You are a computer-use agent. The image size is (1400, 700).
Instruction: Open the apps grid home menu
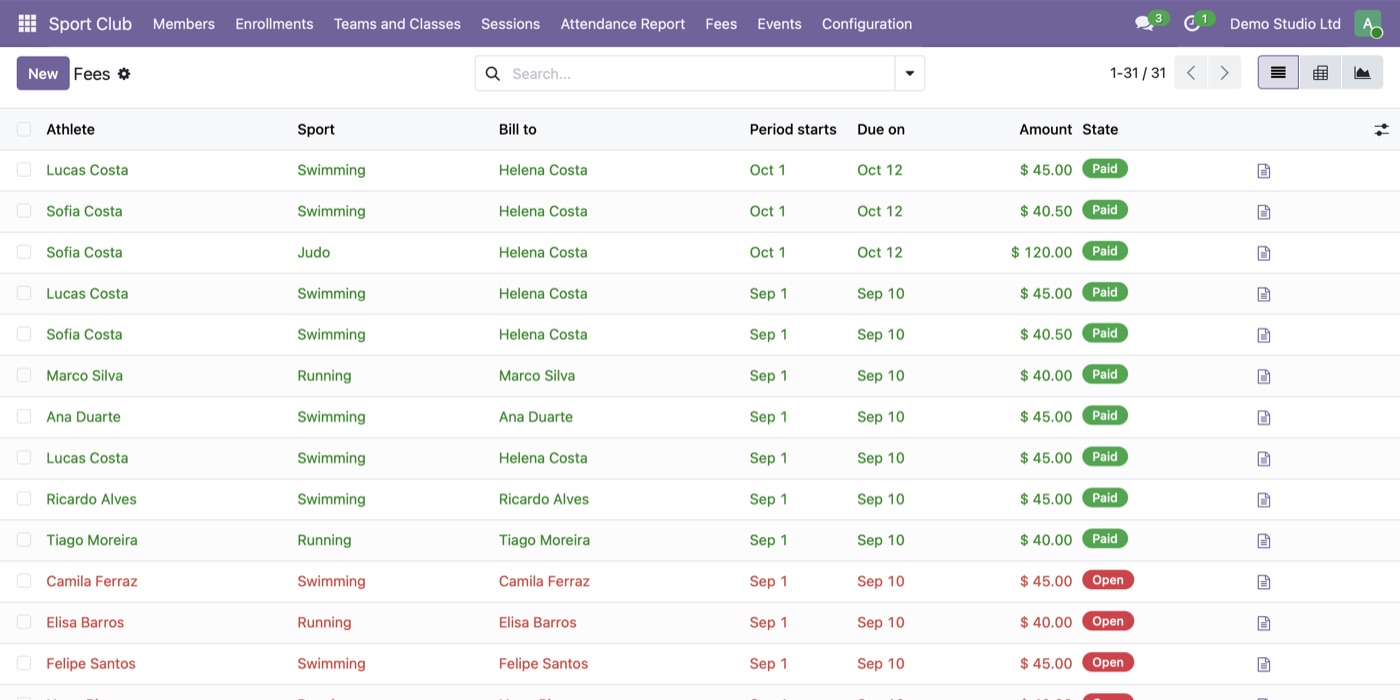click(27, 23)
